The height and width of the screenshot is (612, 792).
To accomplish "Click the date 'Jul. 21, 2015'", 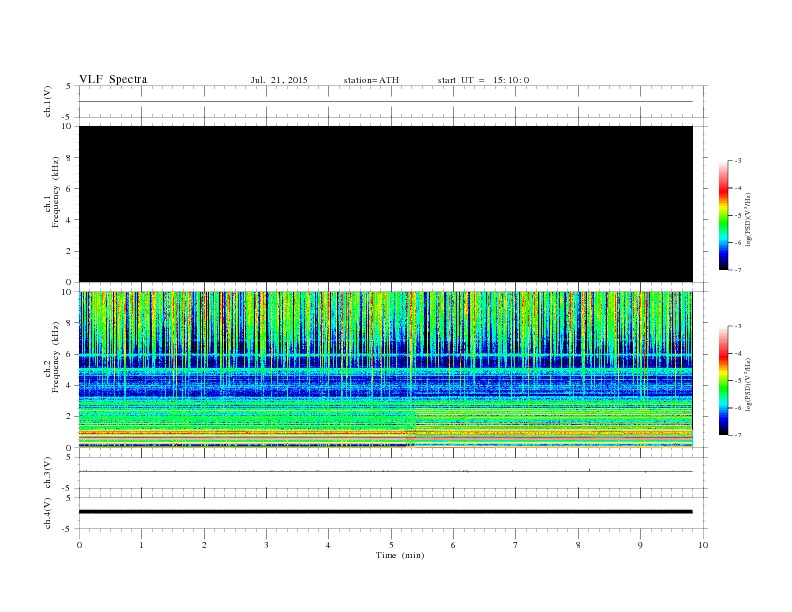I will coord(279,80).
